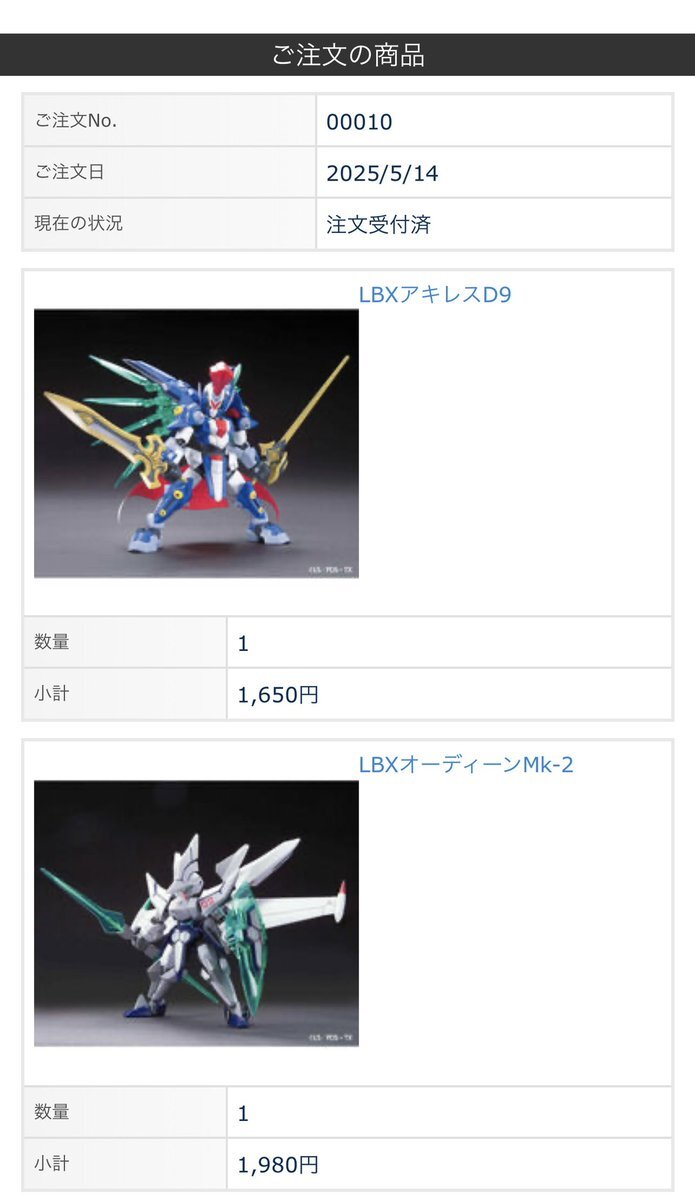
Task: Click the LBXオーディーンMk-2 product image
Action: point(196,914)
